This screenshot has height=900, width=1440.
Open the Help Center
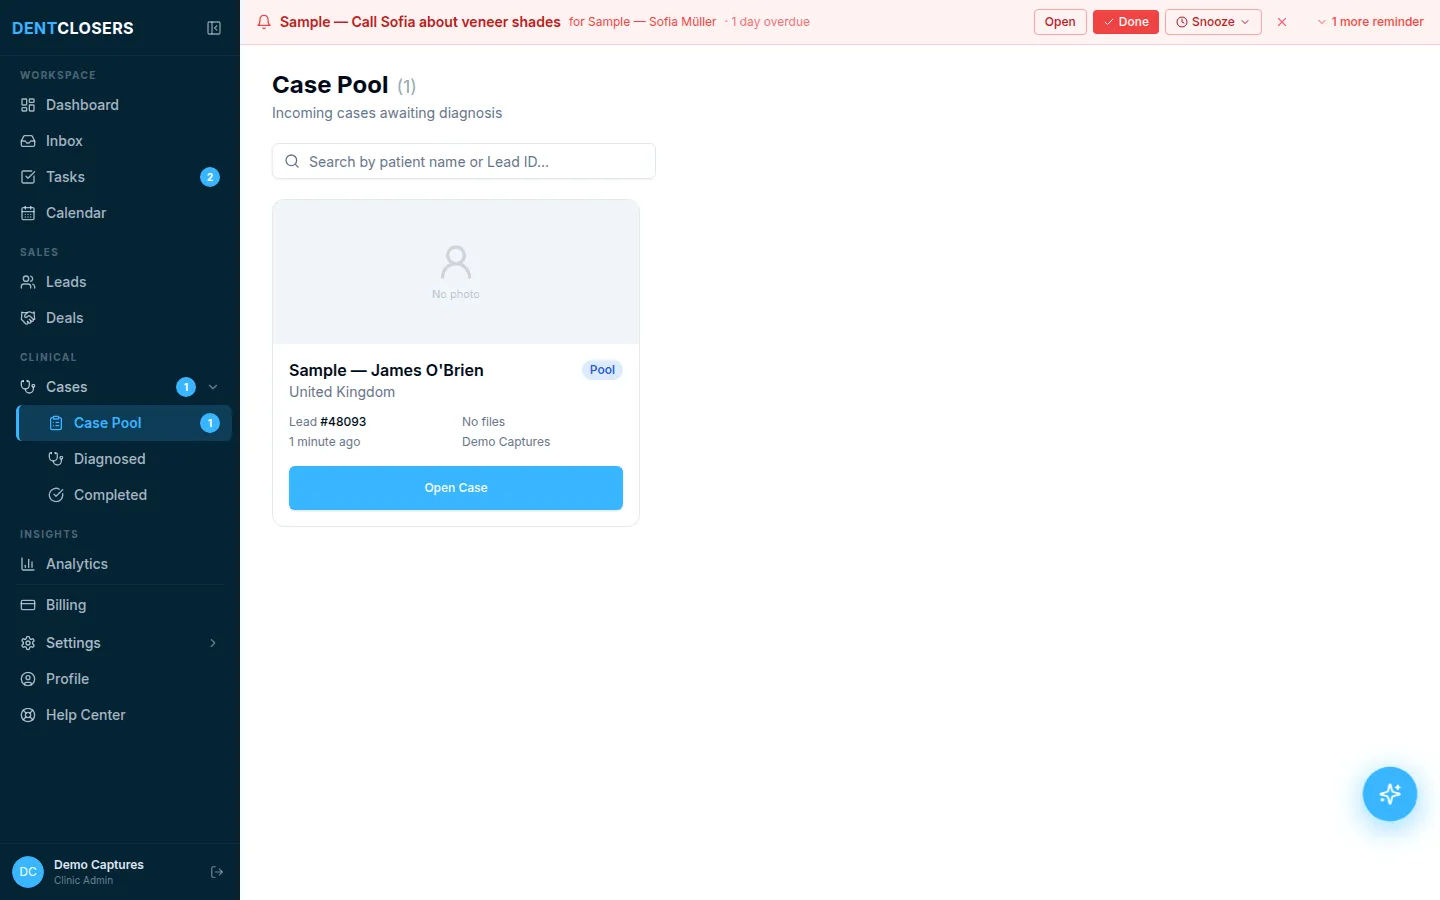pyautogui.click(x=120, y=715)
